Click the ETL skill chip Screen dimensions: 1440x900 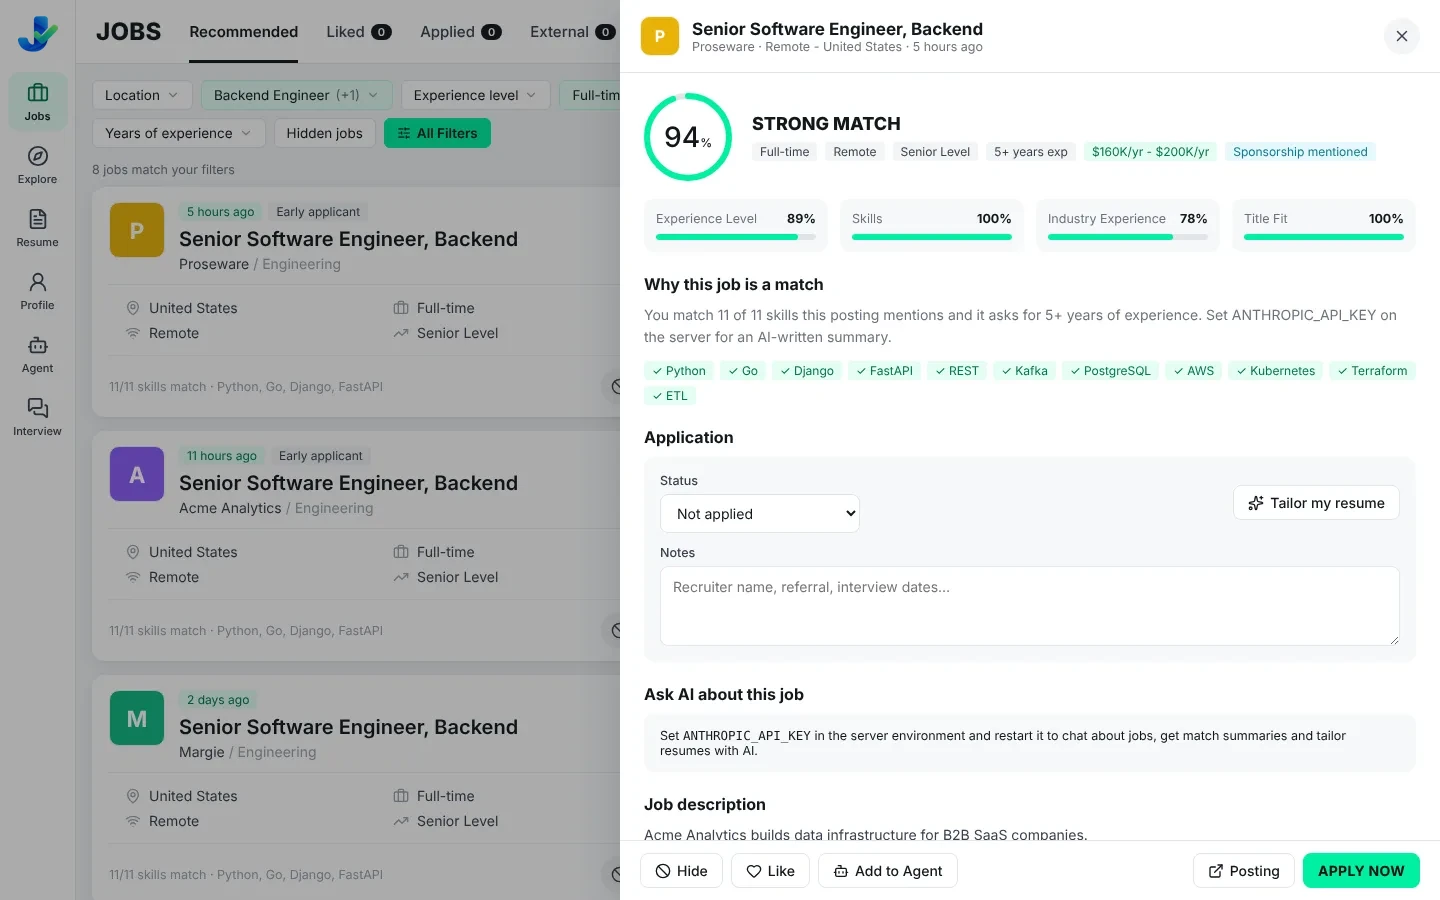coord(670,396)
